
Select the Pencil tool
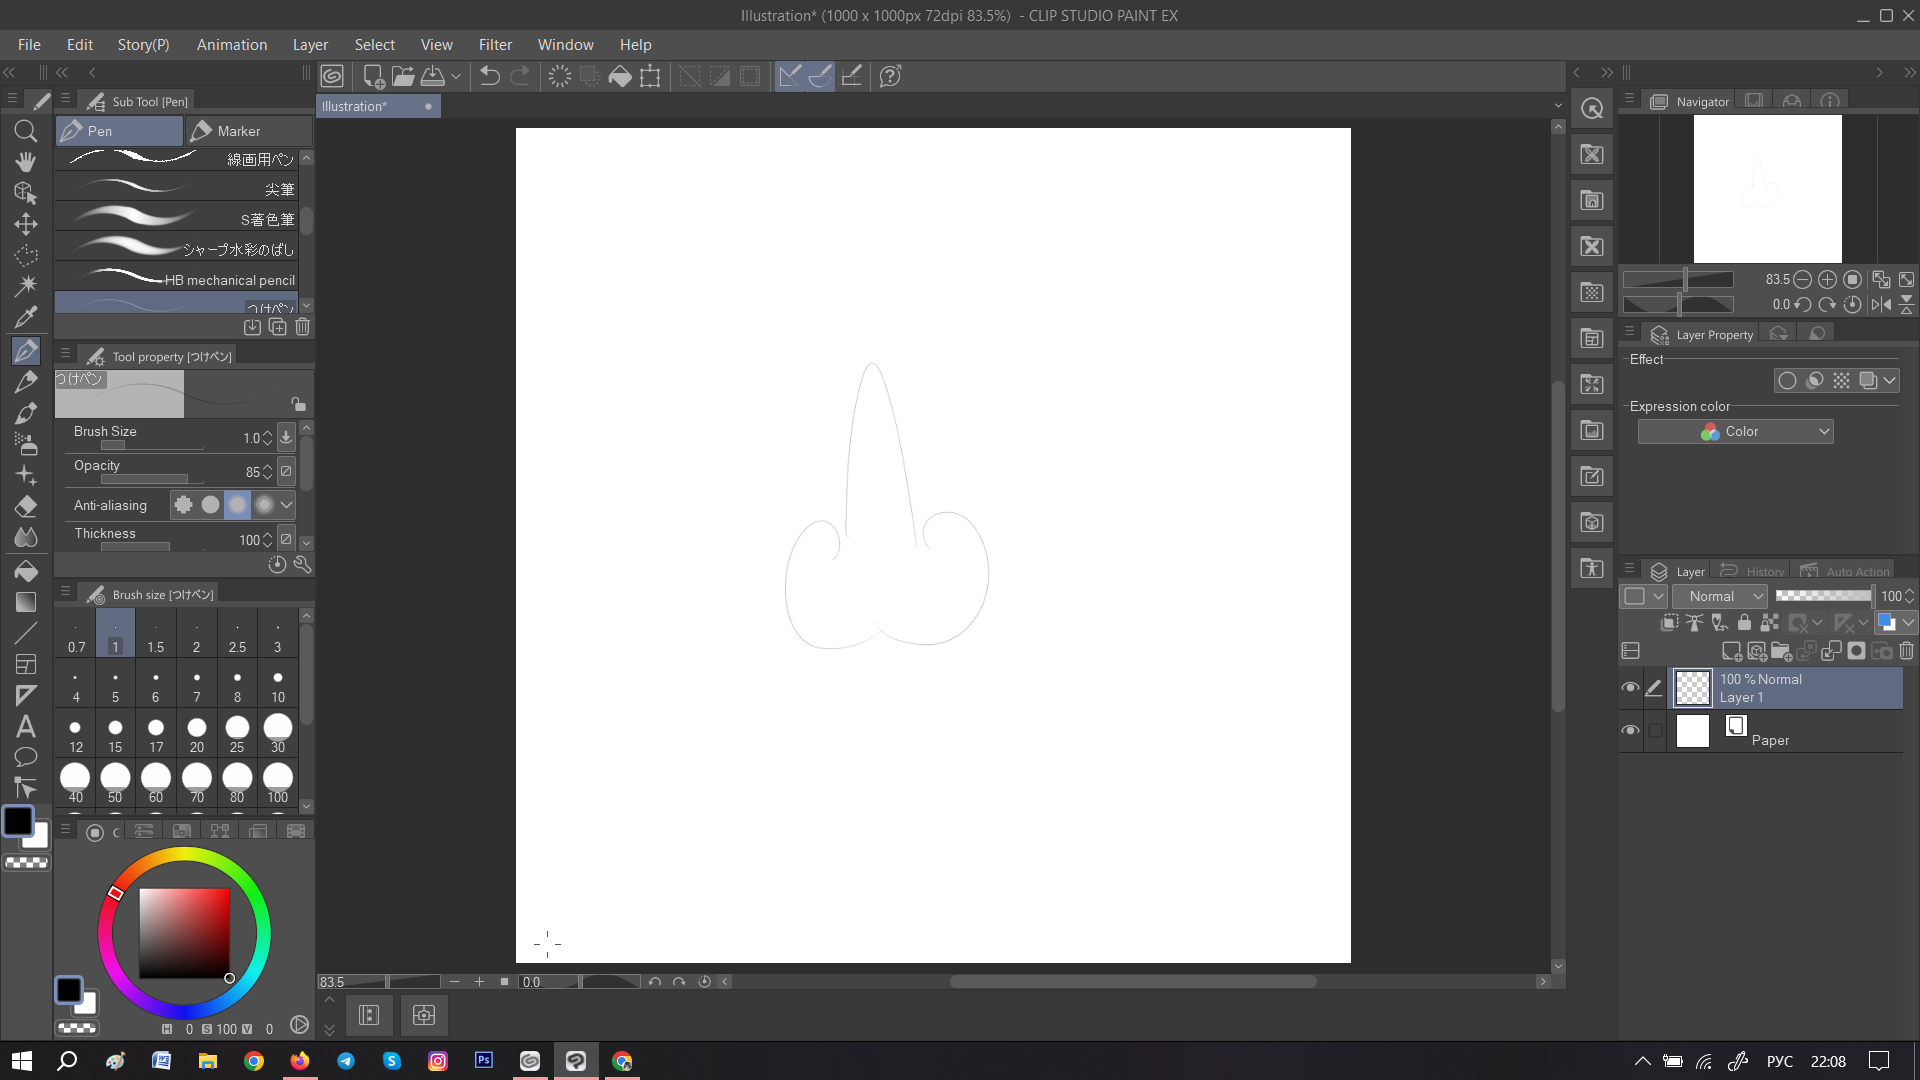click(26, 381)
